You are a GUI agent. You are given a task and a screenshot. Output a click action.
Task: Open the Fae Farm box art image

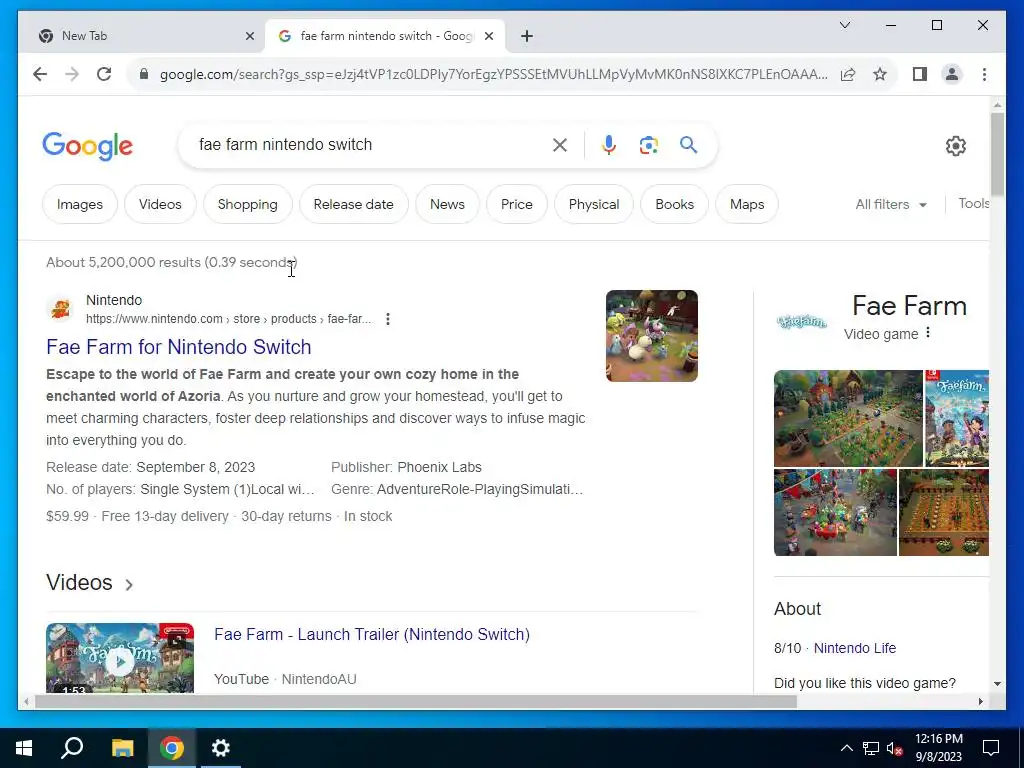pyautogui.click(x=957, y=419)
